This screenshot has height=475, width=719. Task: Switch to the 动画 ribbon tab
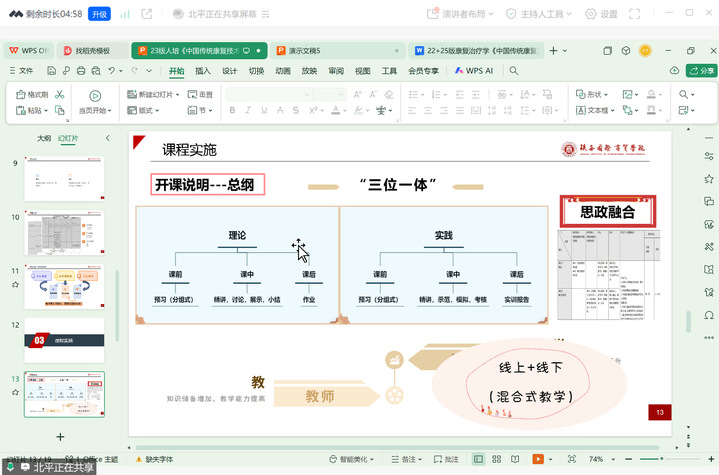tap(283, 71)
